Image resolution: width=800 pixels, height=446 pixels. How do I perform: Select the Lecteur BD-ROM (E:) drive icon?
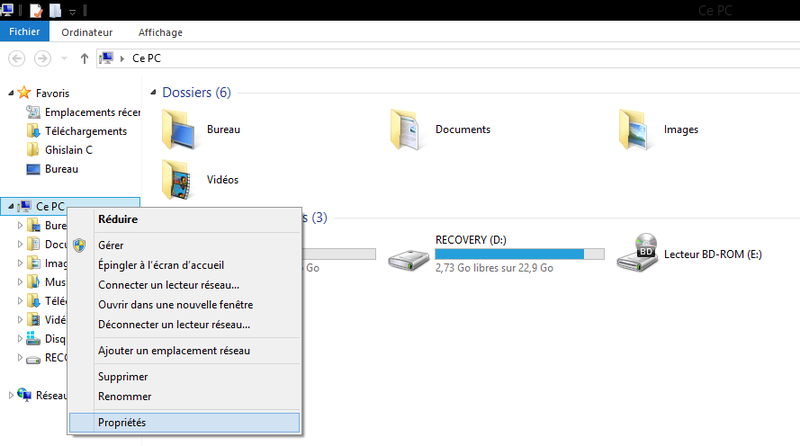[638, 253]
